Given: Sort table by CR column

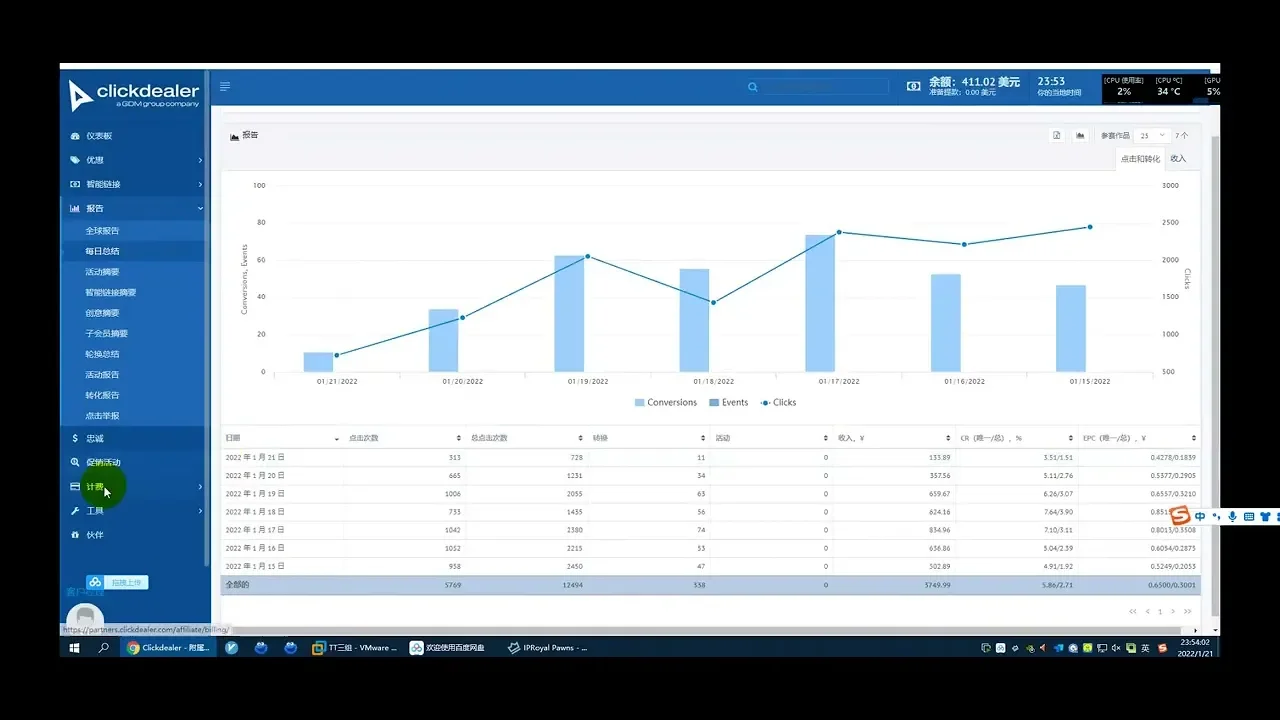Looking at the screenshot, I should (x=1017, y=438).
